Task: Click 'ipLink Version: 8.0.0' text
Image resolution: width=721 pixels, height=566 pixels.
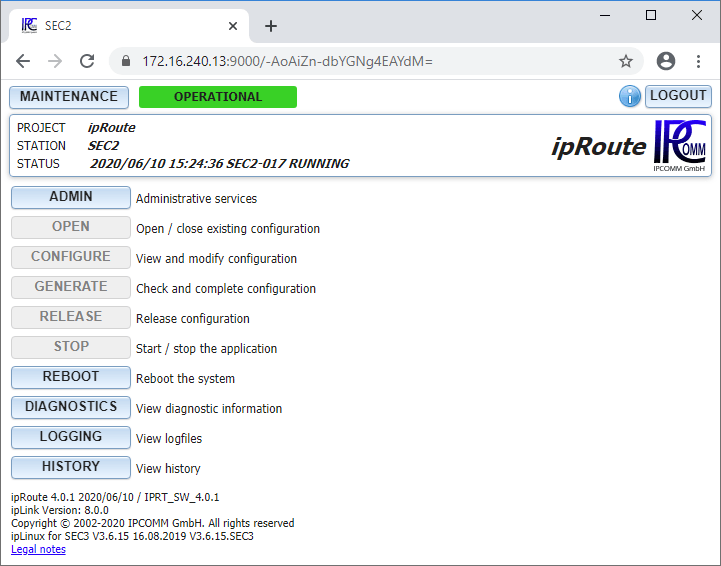Action: 60,510
